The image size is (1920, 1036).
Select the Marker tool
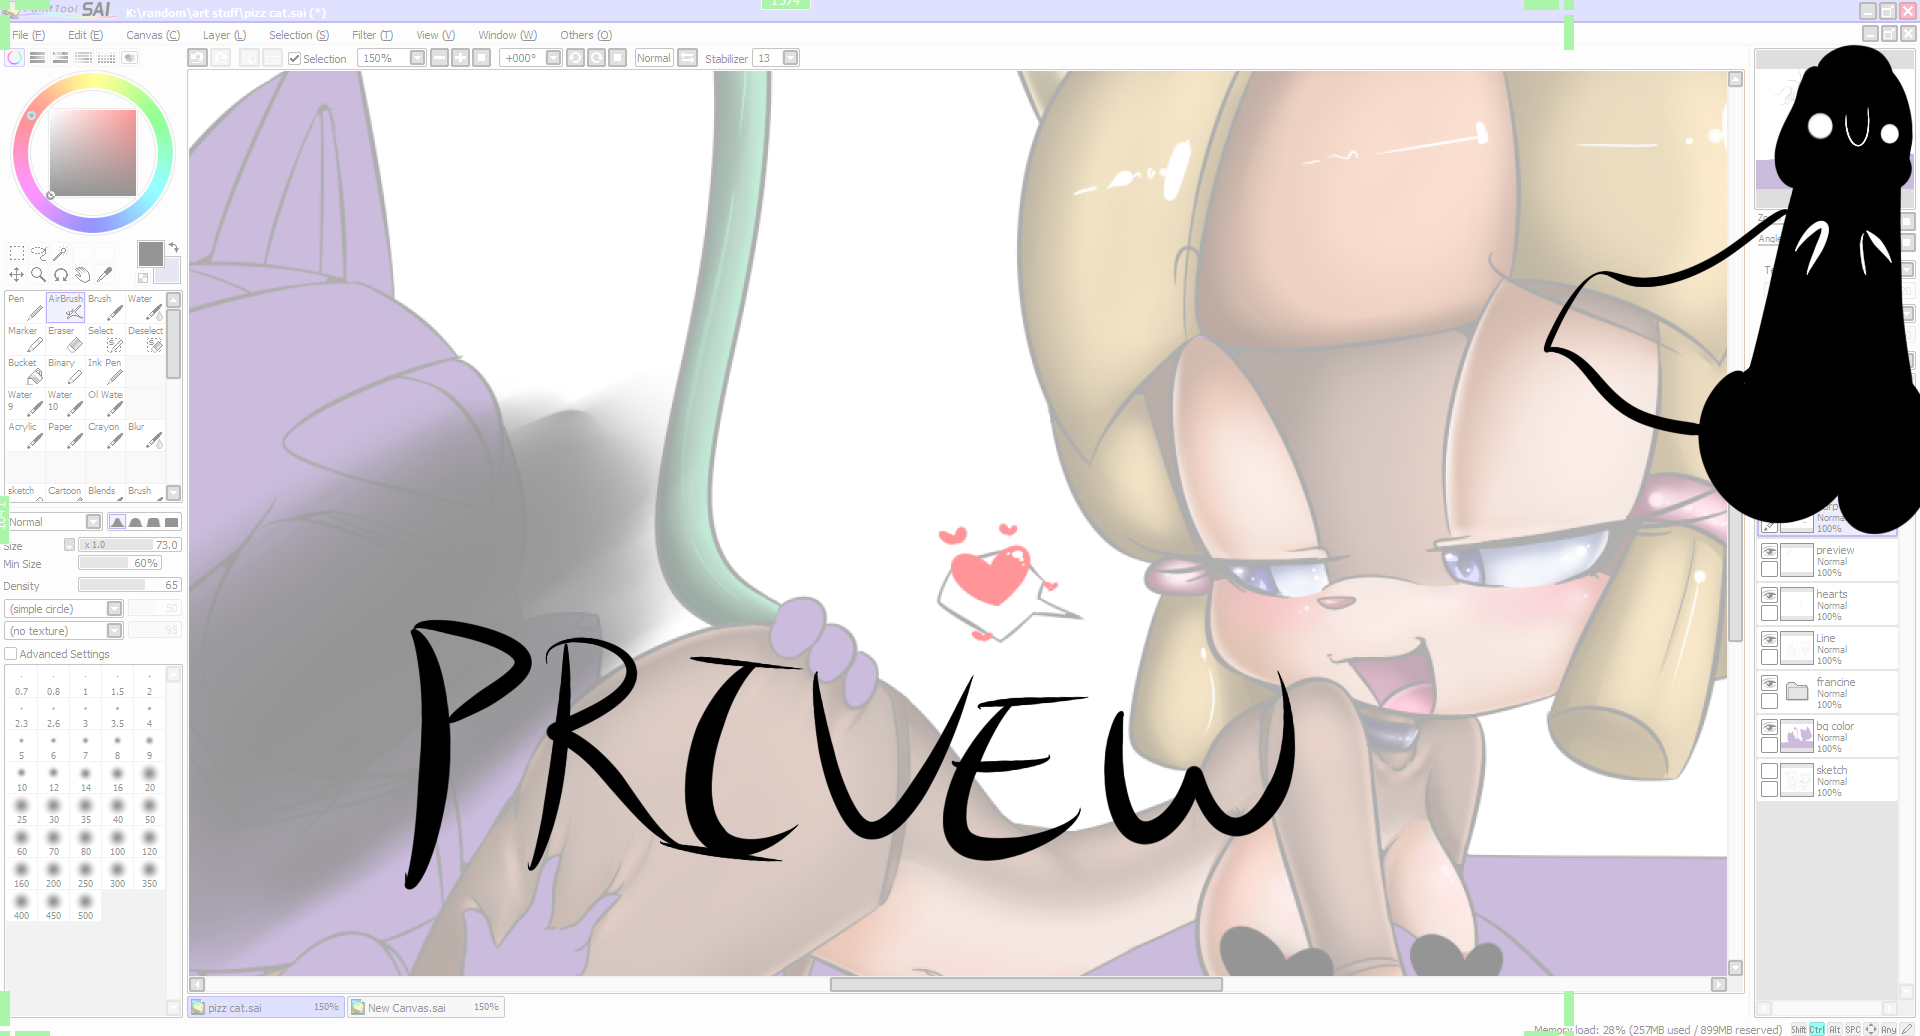(x=25, y=339)
